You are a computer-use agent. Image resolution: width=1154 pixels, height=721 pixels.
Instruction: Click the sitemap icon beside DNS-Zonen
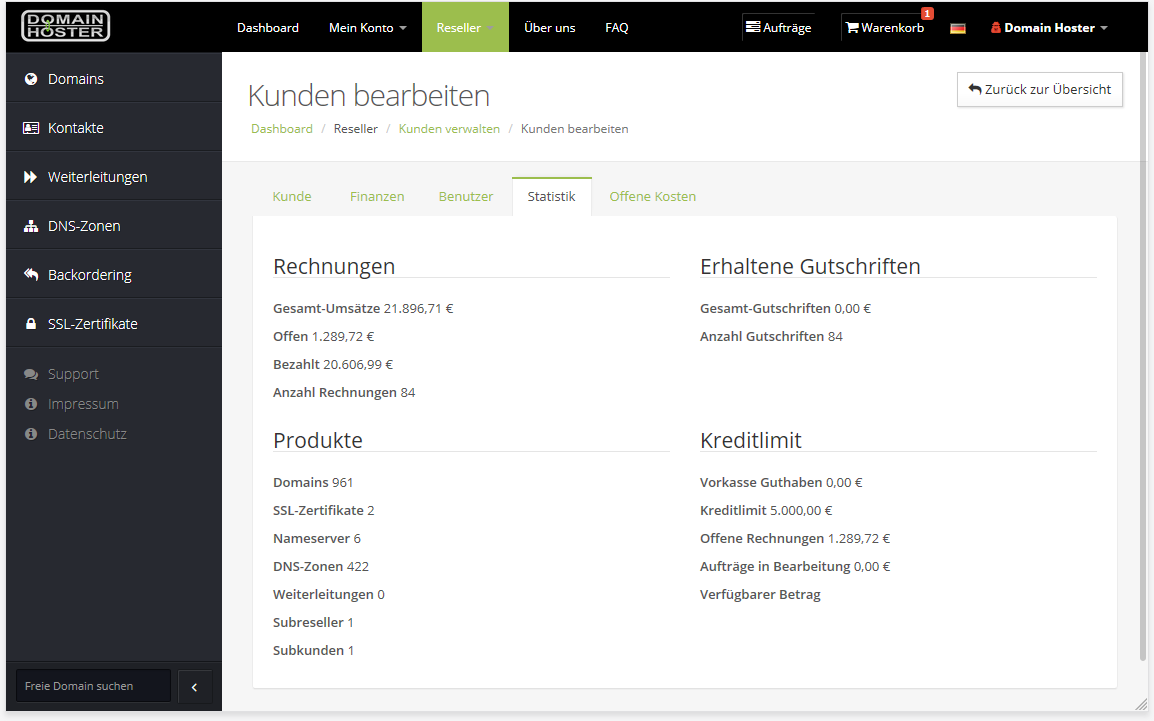tap(31, 226)
